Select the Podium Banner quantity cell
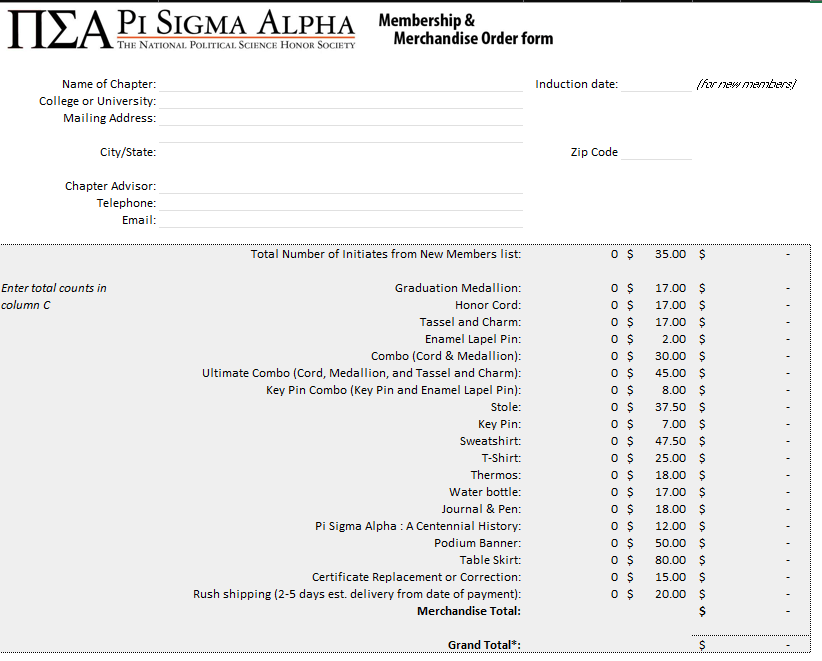This screenshot has width=822, height=661. point(572,543)
